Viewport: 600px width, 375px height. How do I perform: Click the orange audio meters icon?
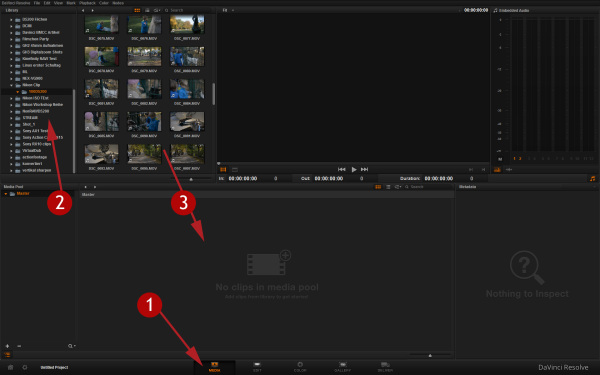click(497, 170)
